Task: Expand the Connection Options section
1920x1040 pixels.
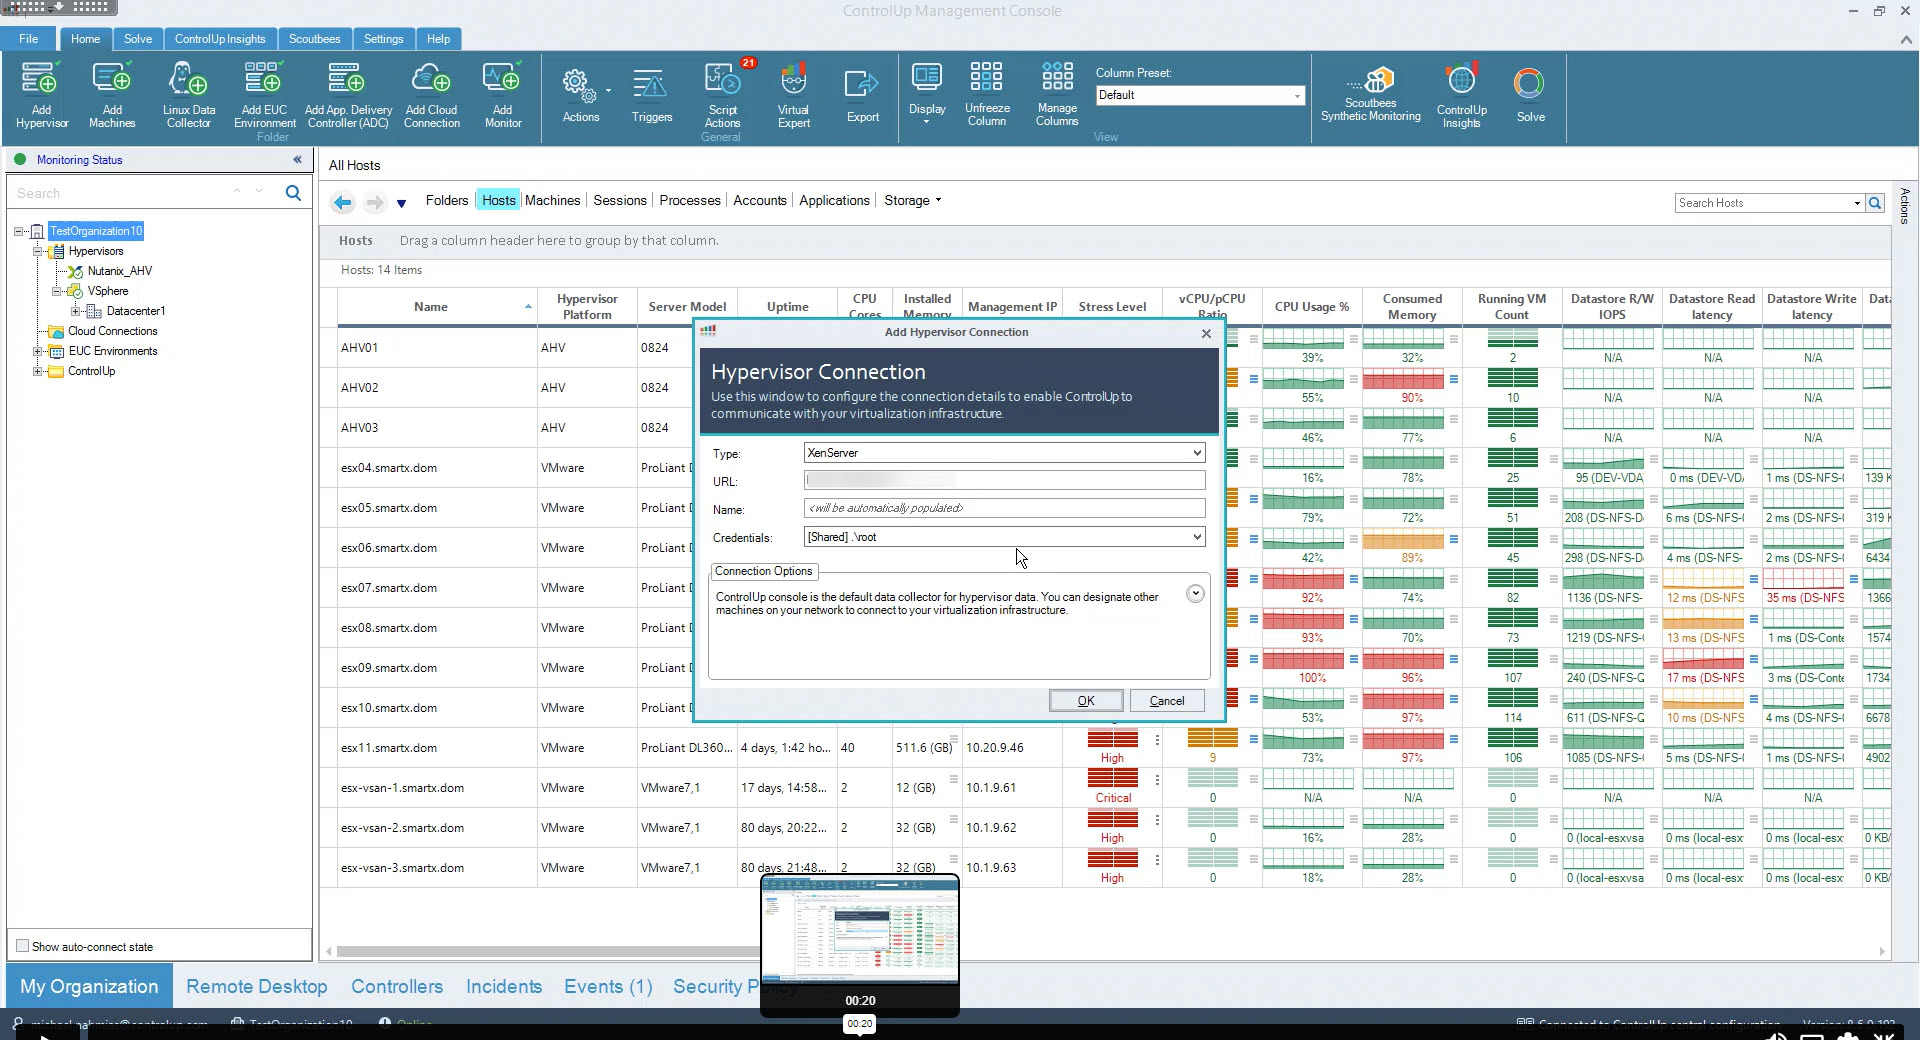Action: [1194, 594]
